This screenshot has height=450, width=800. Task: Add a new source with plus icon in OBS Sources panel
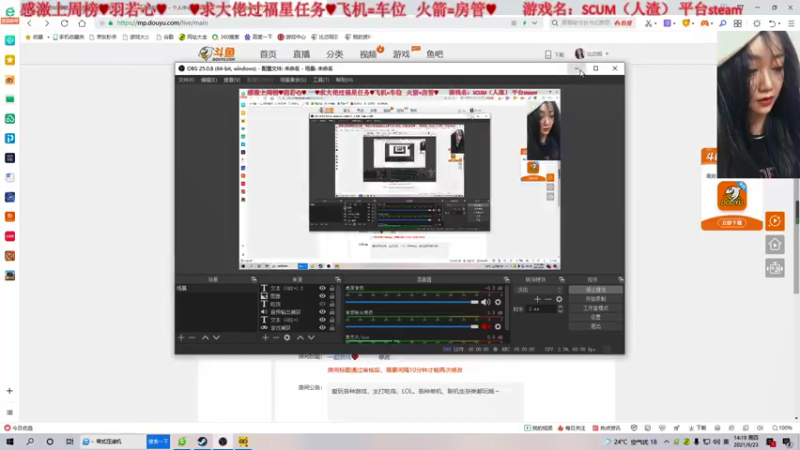tap(265, 338)
